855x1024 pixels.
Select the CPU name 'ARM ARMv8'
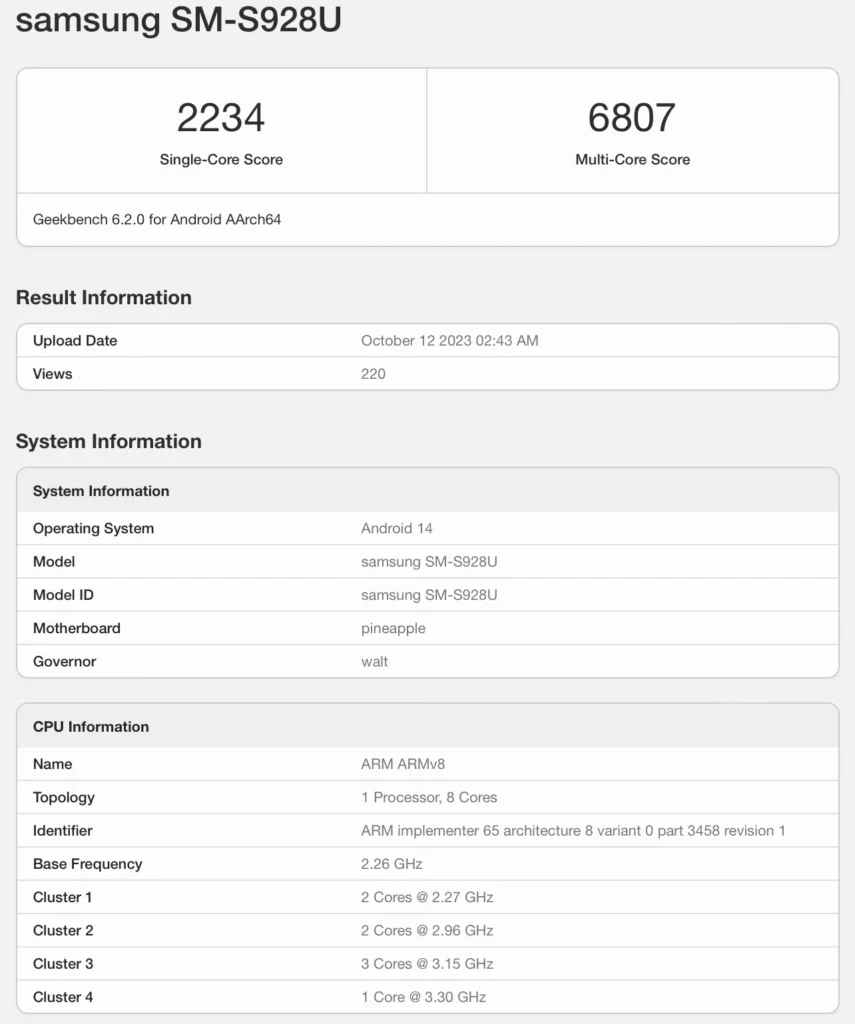[403, 764]
